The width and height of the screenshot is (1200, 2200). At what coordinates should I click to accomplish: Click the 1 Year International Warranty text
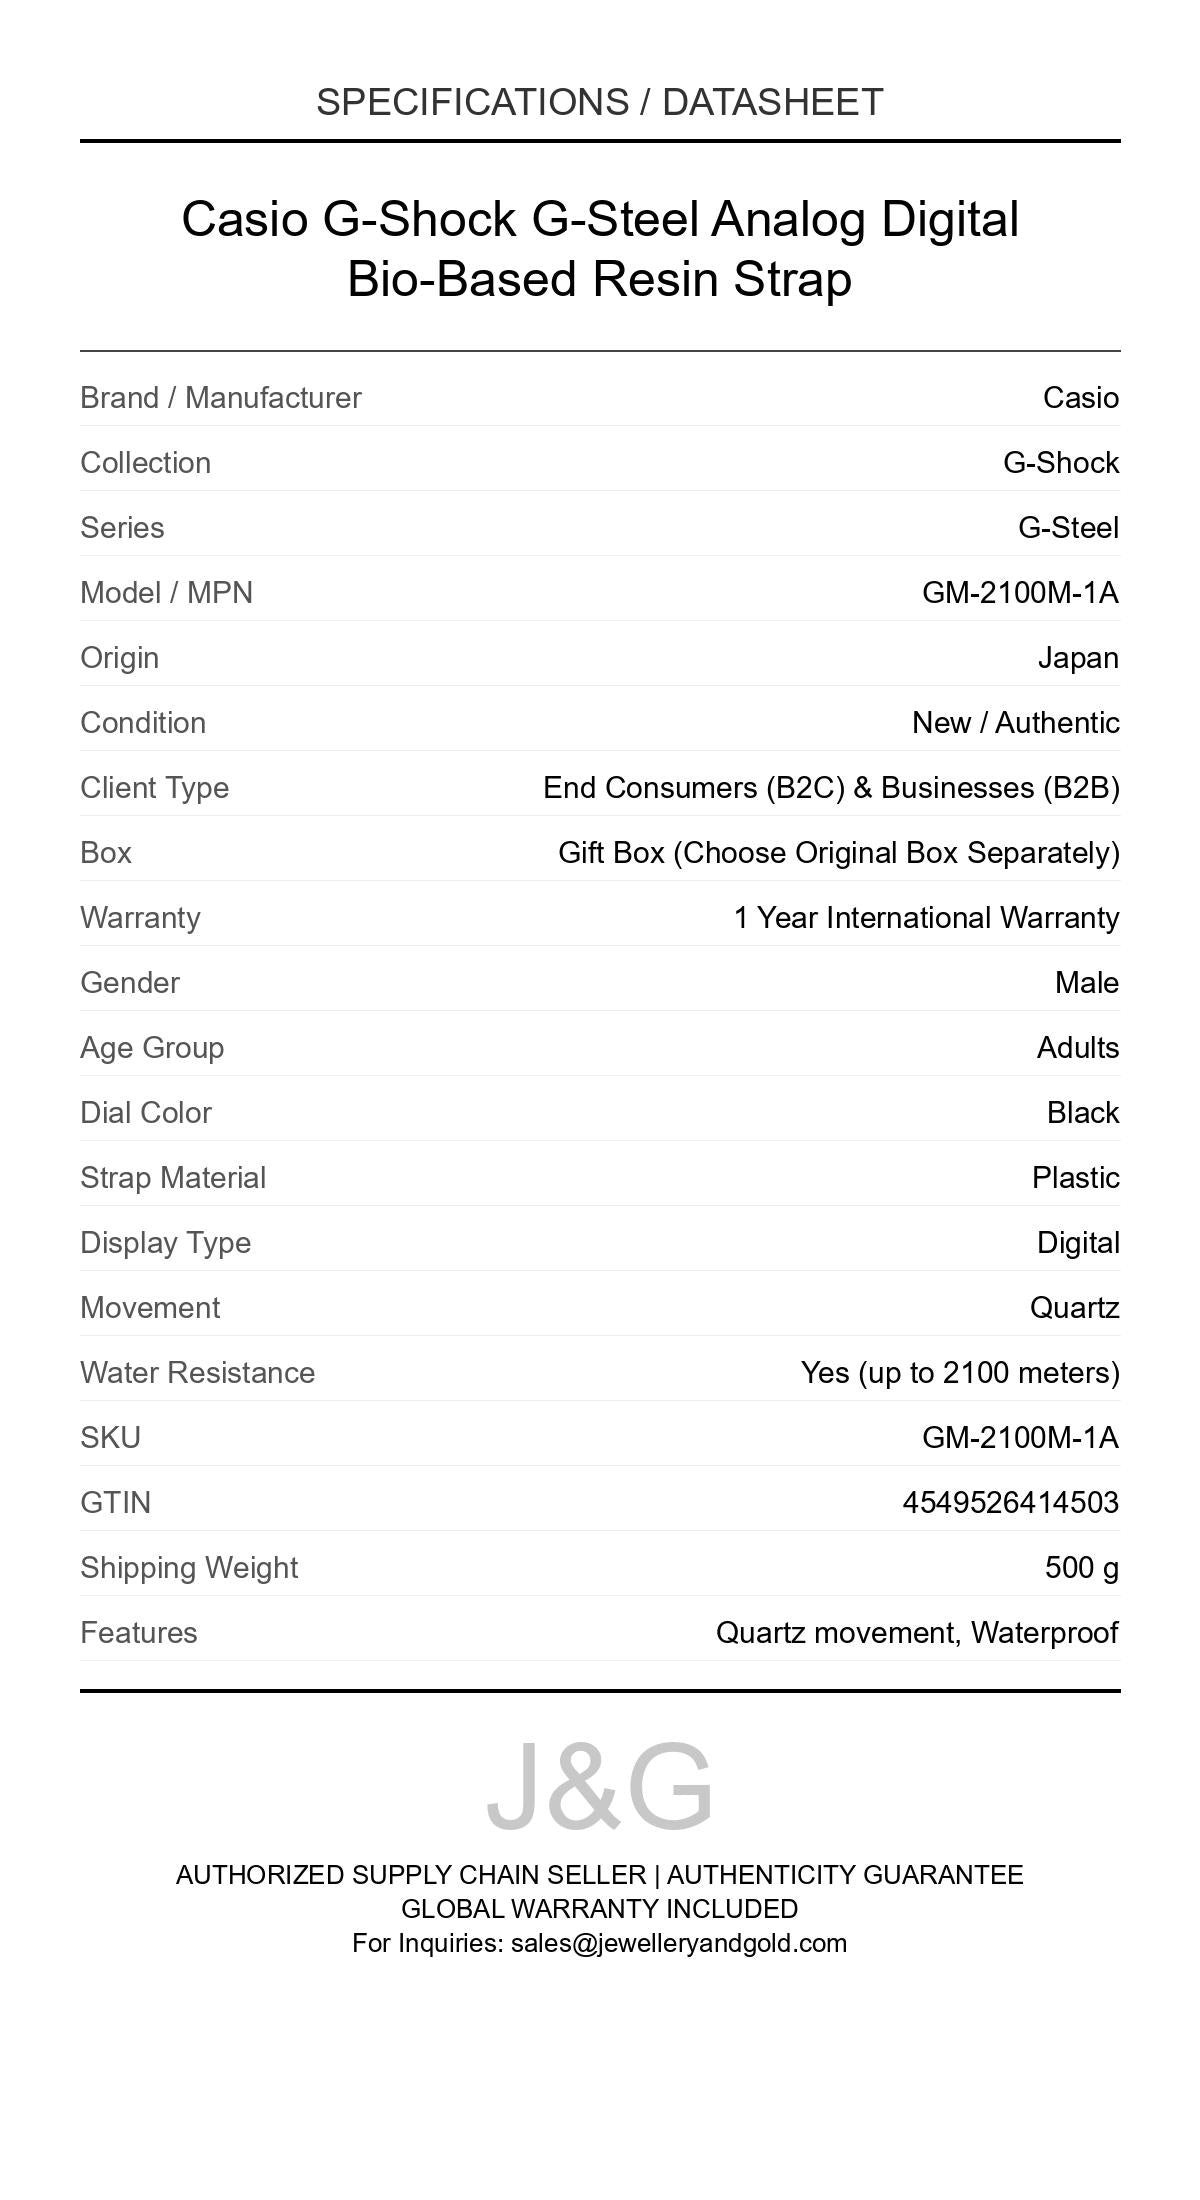coord(926,917)
